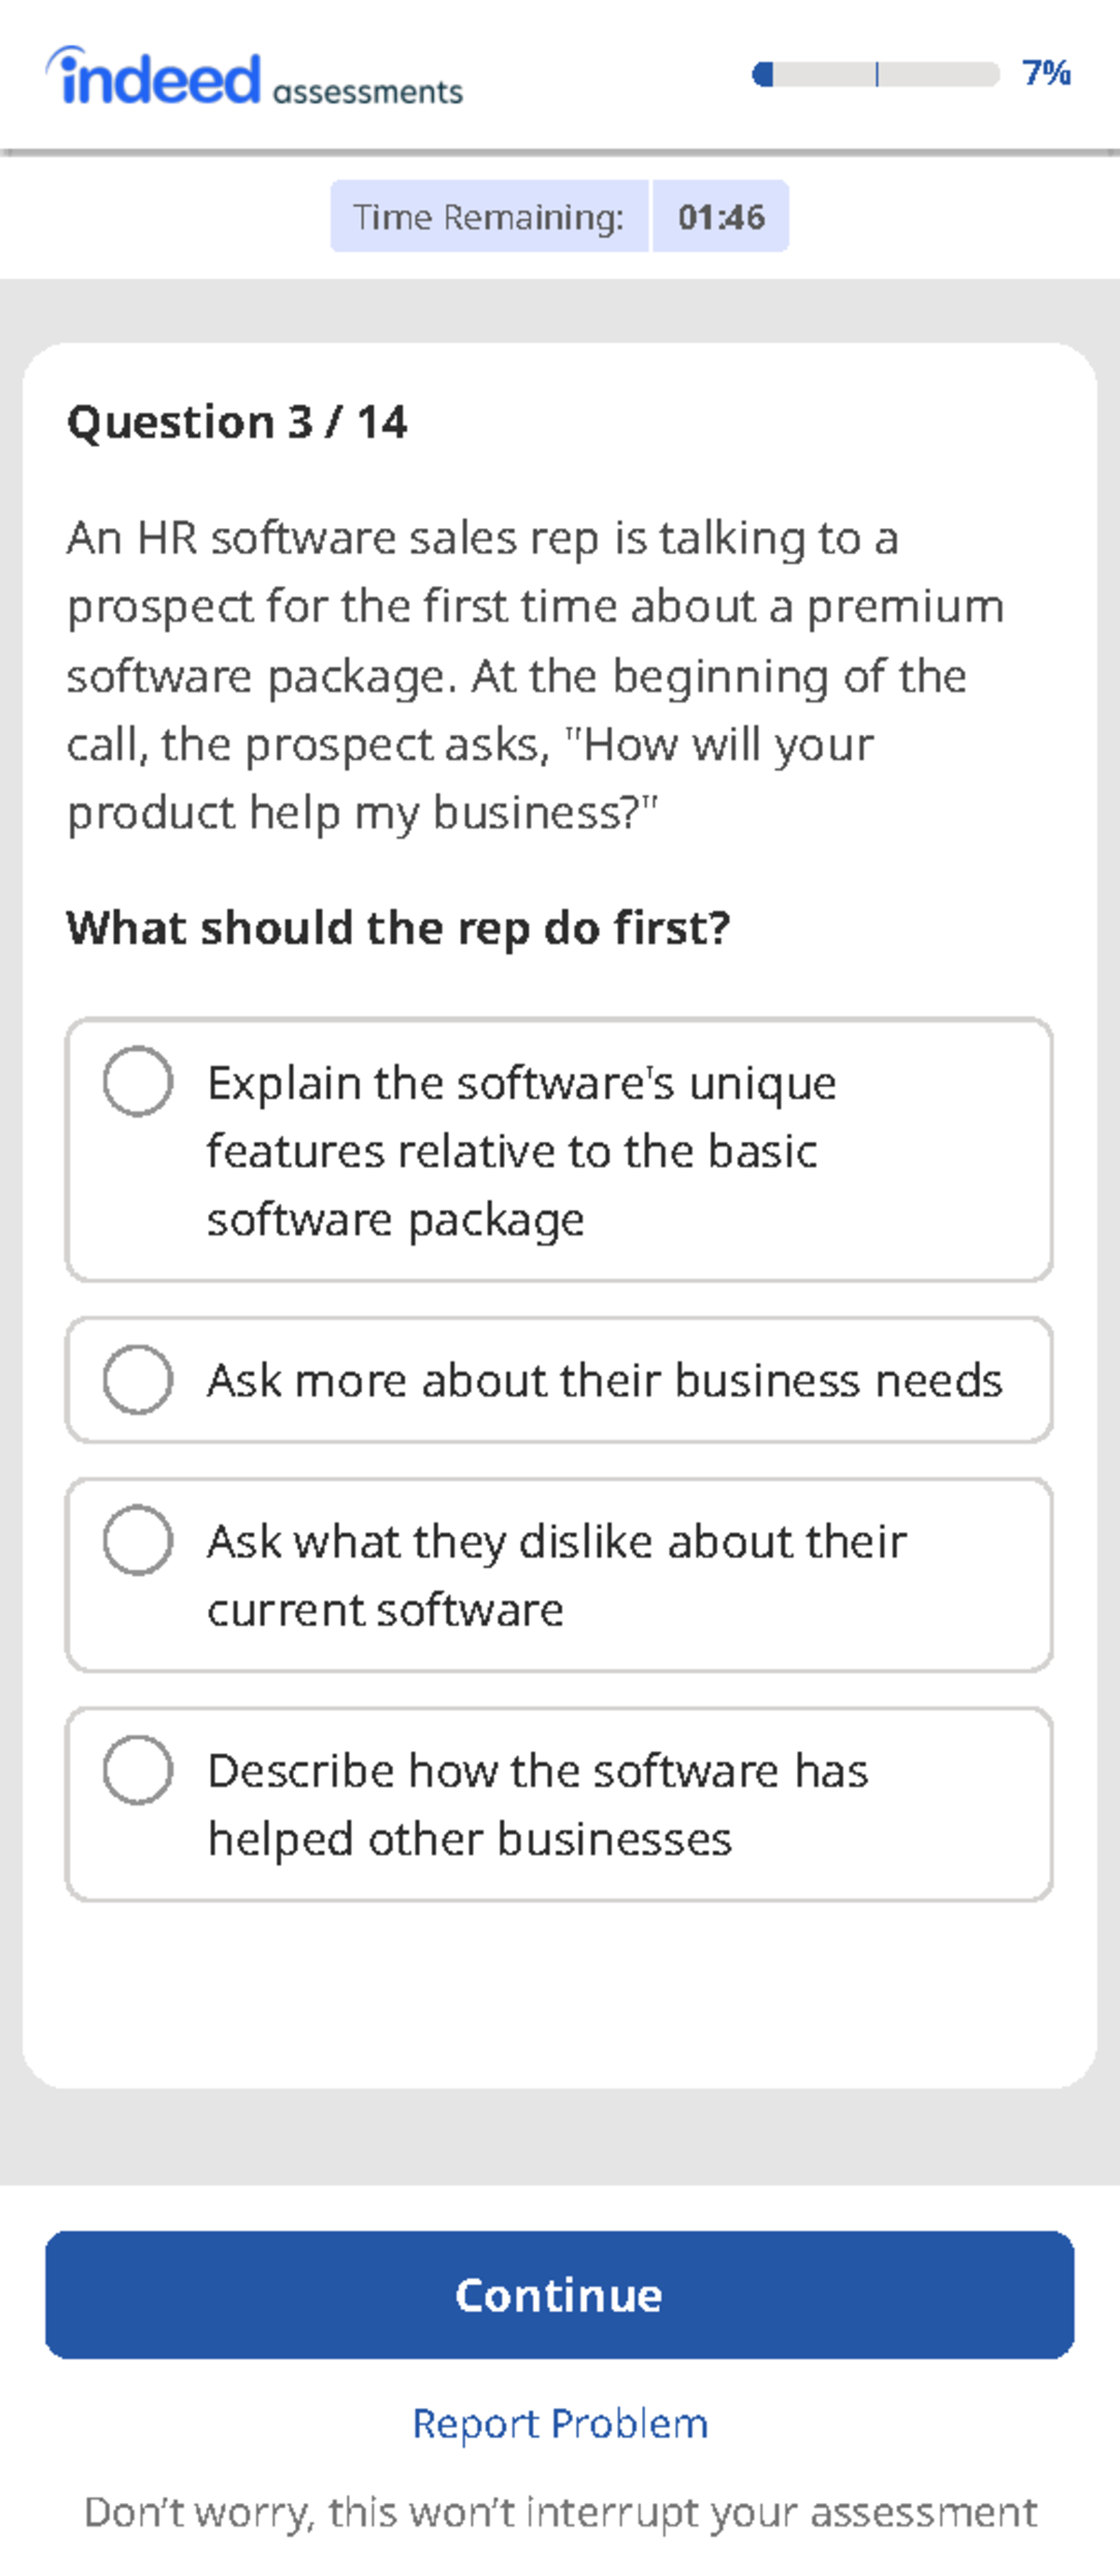Select 'Explain the software's unique features' option
The width and height of the screenshot is (1120, 2576).
[x=140, y=1083]
